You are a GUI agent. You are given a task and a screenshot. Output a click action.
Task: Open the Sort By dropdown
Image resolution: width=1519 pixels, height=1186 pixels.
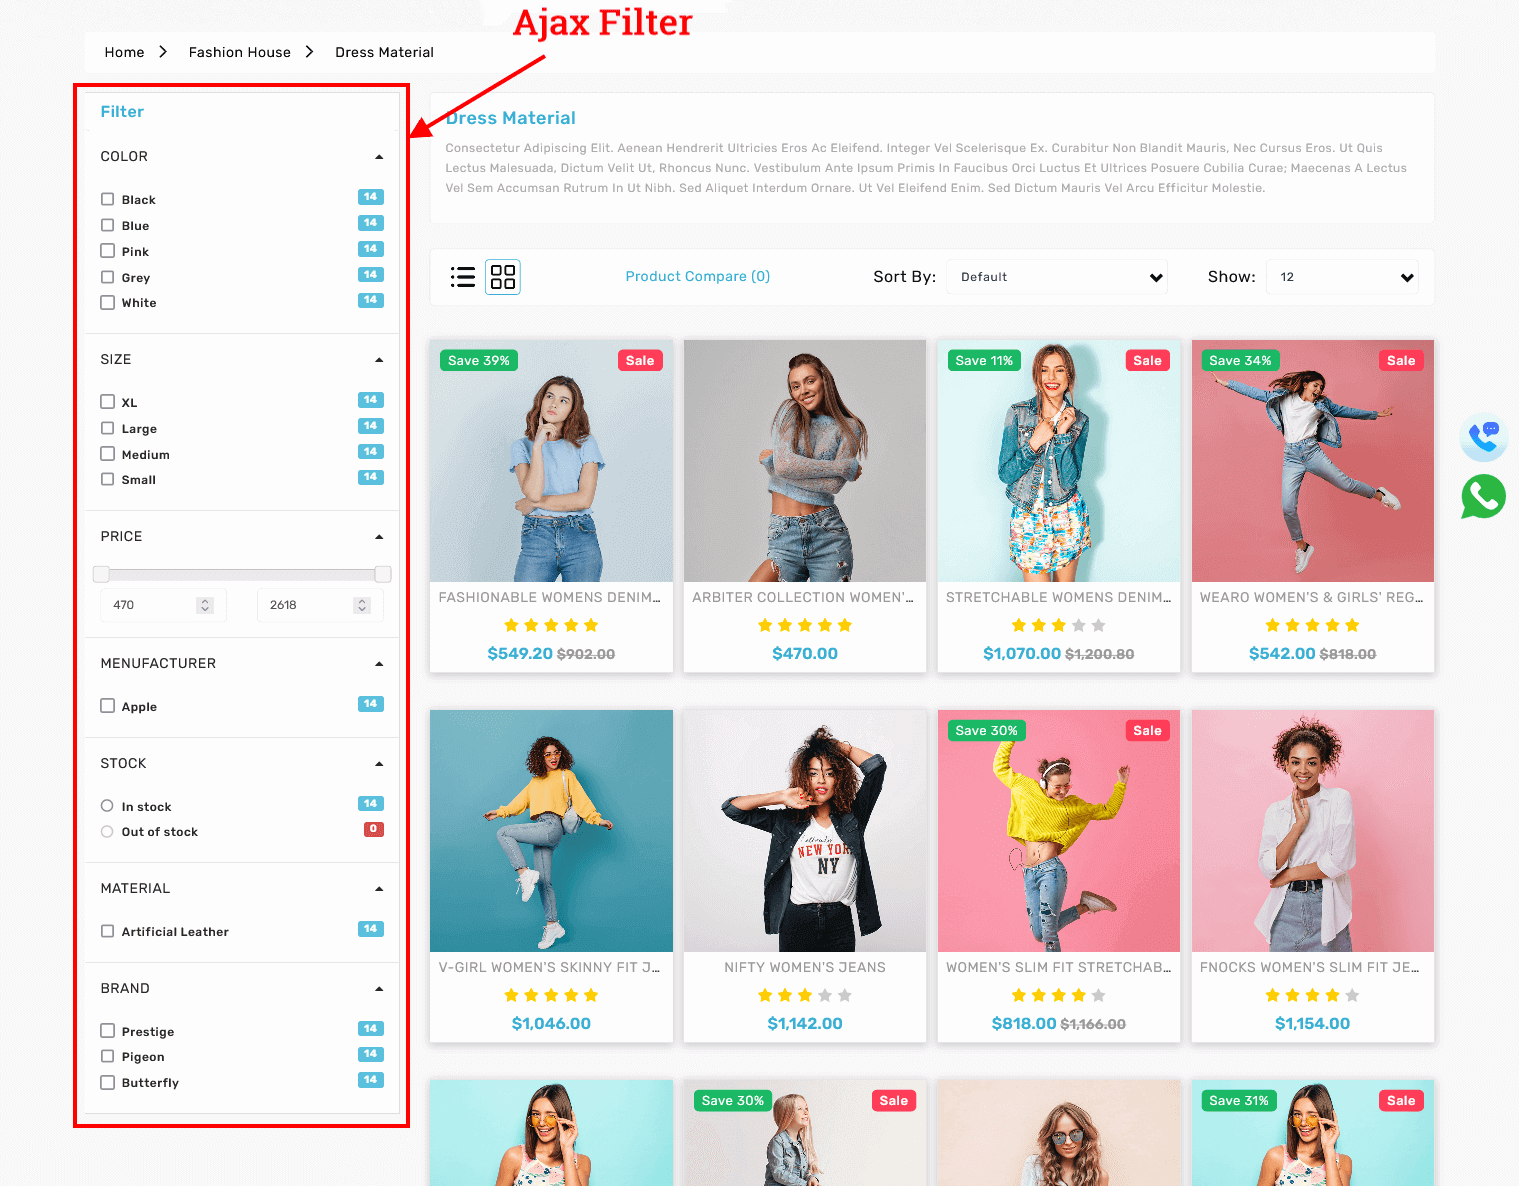1057,277
